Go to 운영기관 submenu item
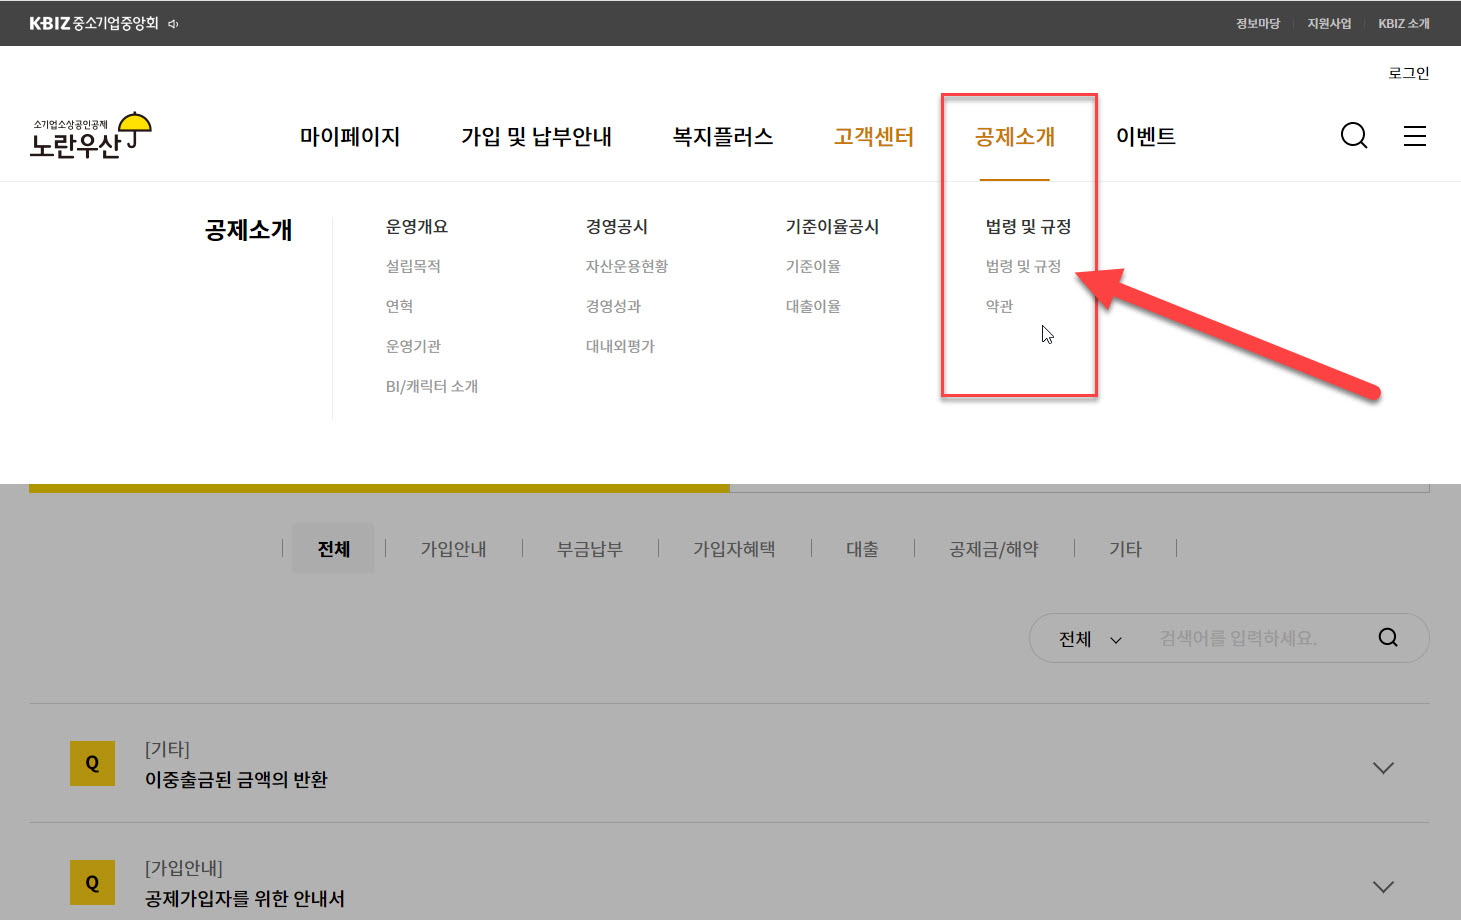The height and width of the screenshot is (920, 1461). click(x=413, y=346)
